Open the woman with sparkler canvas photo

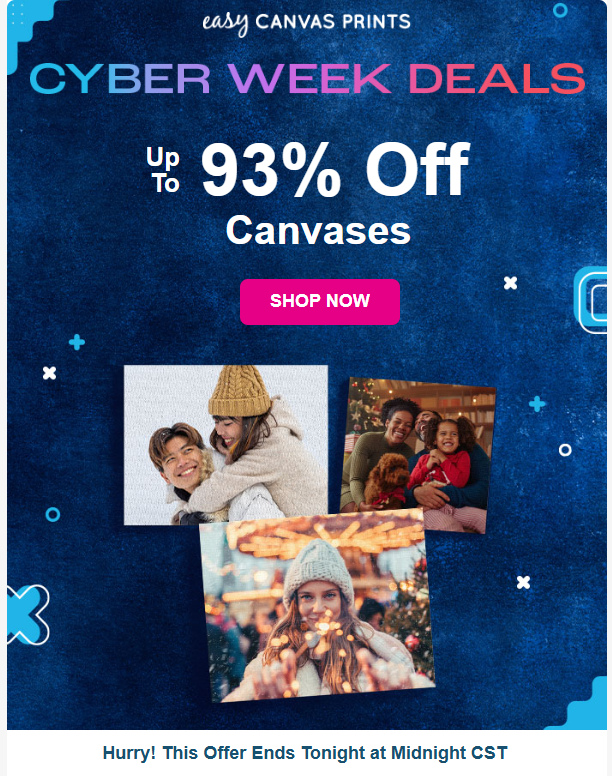[317, 605]
